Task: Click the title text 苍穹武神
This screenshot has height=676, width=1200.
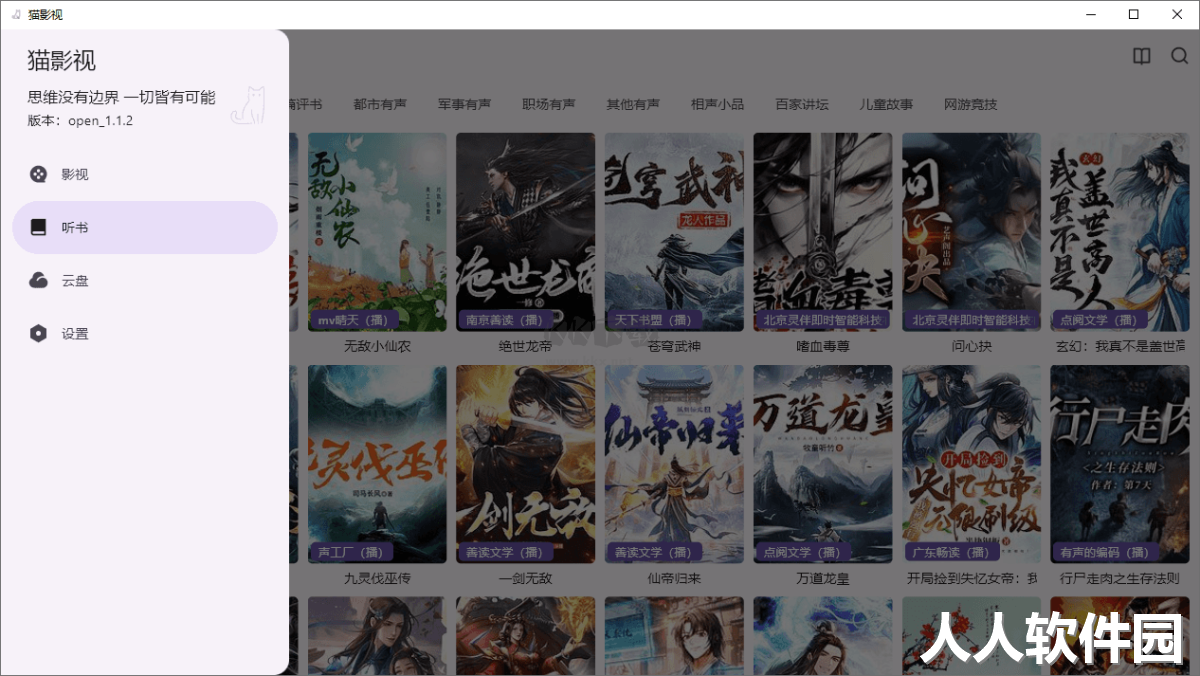Action: click(674, 346)
